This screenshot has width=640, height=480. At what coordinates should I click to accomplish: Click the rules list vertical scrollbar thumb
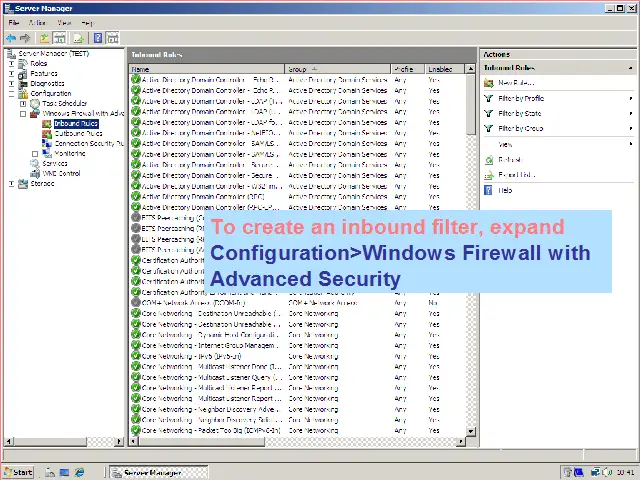click(471, 104)
